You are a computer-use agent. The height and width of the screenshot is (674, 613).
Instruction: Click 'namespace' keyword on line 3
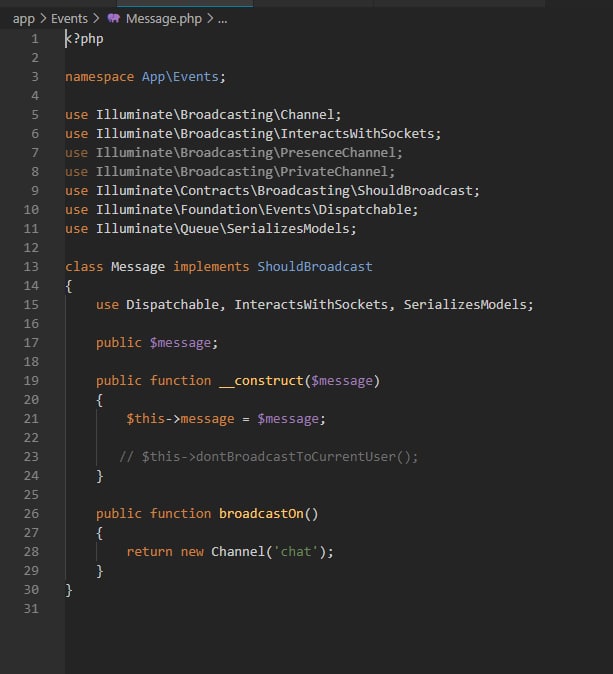(x=100, y=77)
